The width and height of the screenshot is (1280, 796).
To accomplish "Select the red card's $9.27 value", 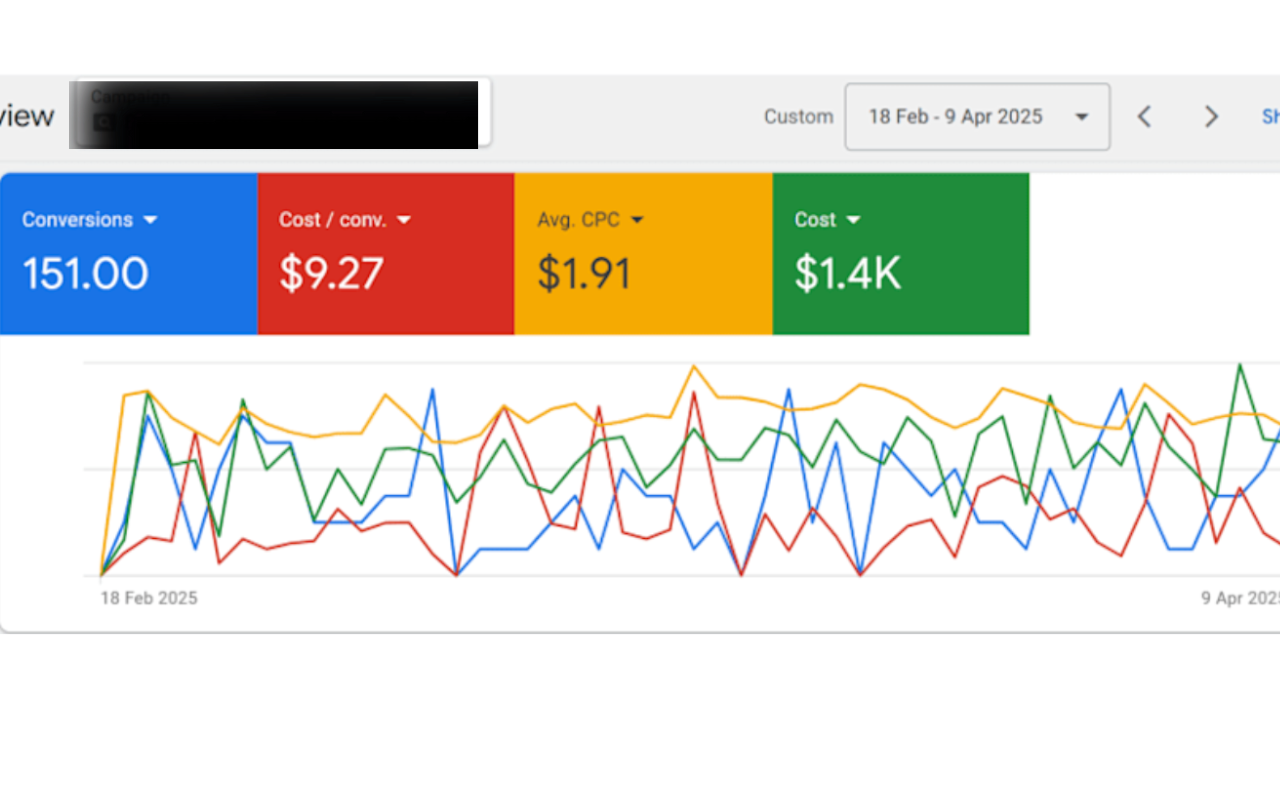I will pos(331,274).
